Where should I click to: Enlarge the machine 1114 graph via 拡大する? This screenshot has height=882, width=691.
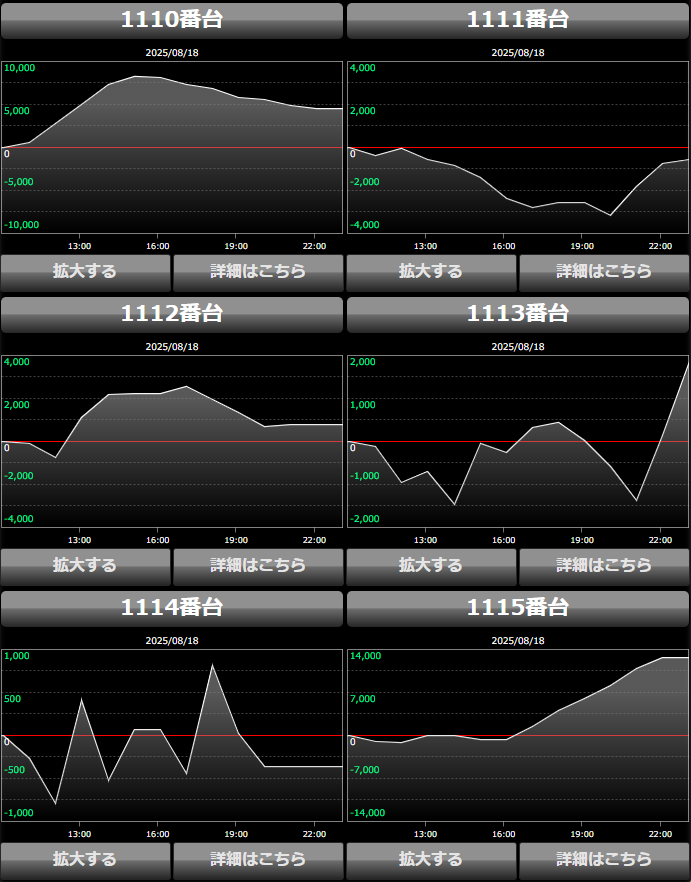85,861
